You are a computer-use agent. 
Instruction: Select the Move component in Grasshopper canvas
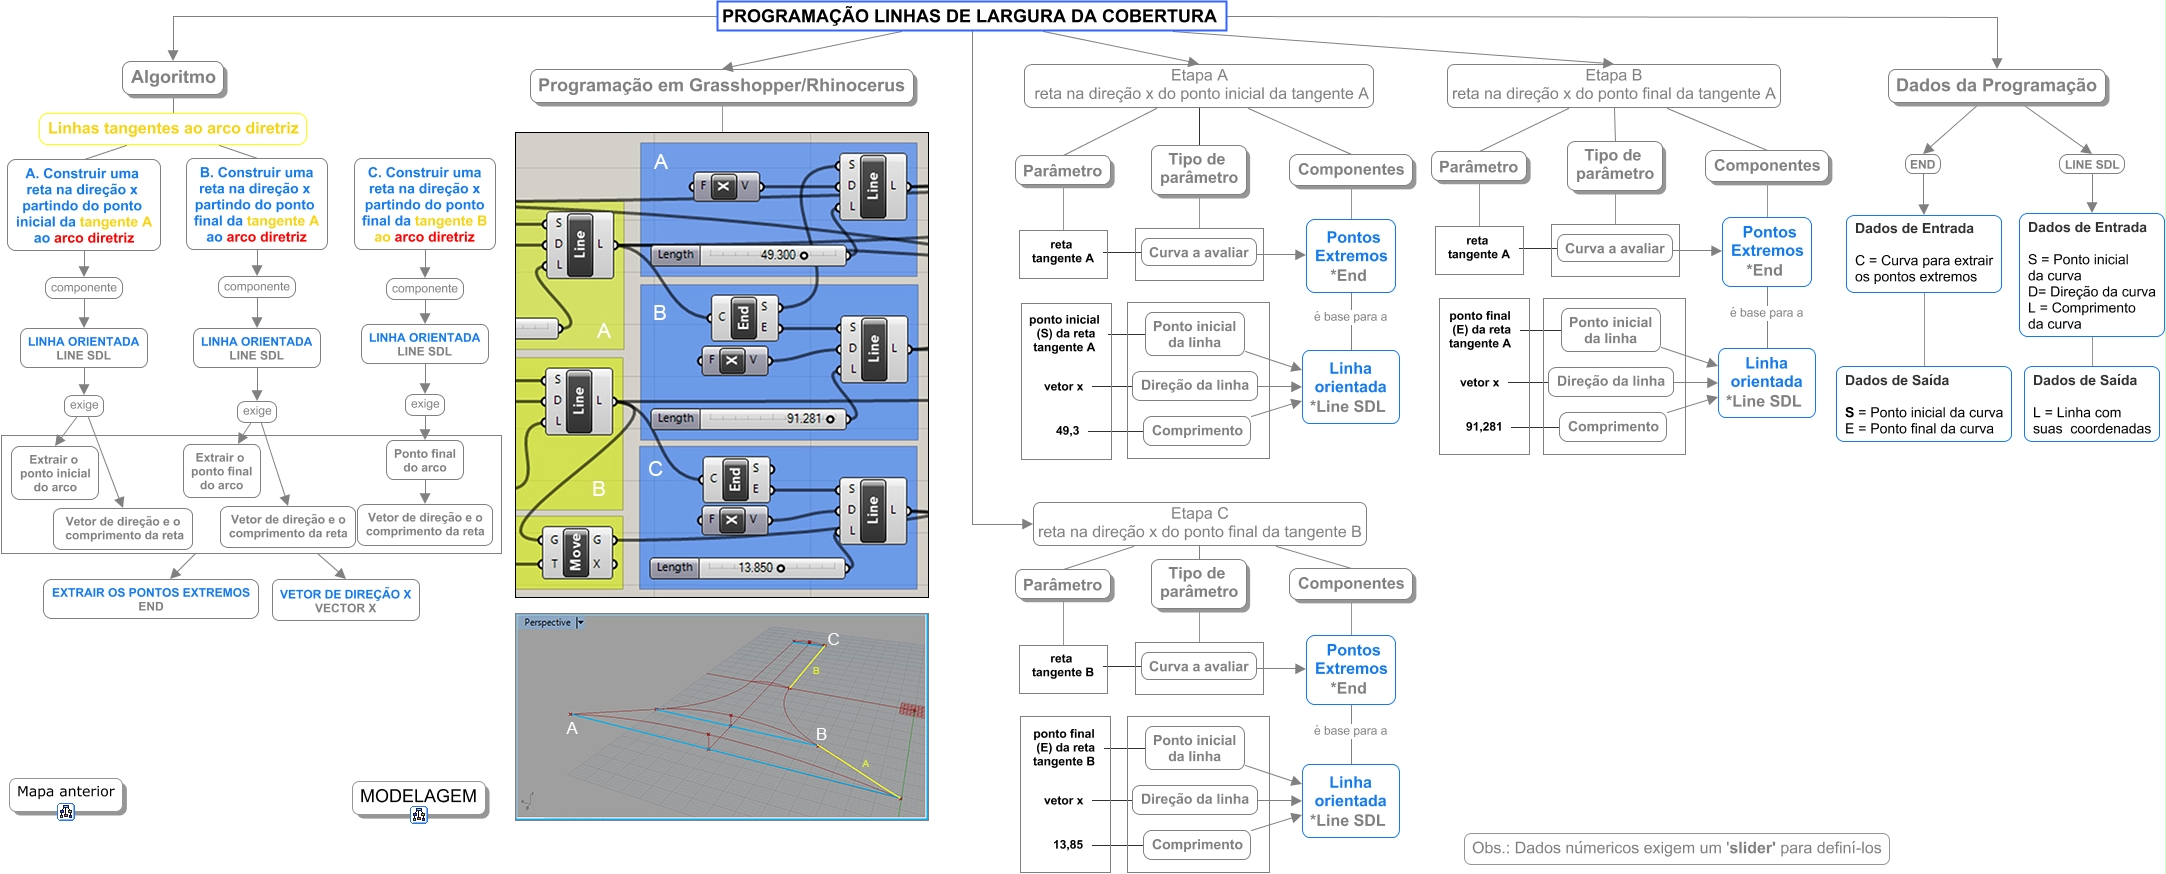(x=575, y=552)
